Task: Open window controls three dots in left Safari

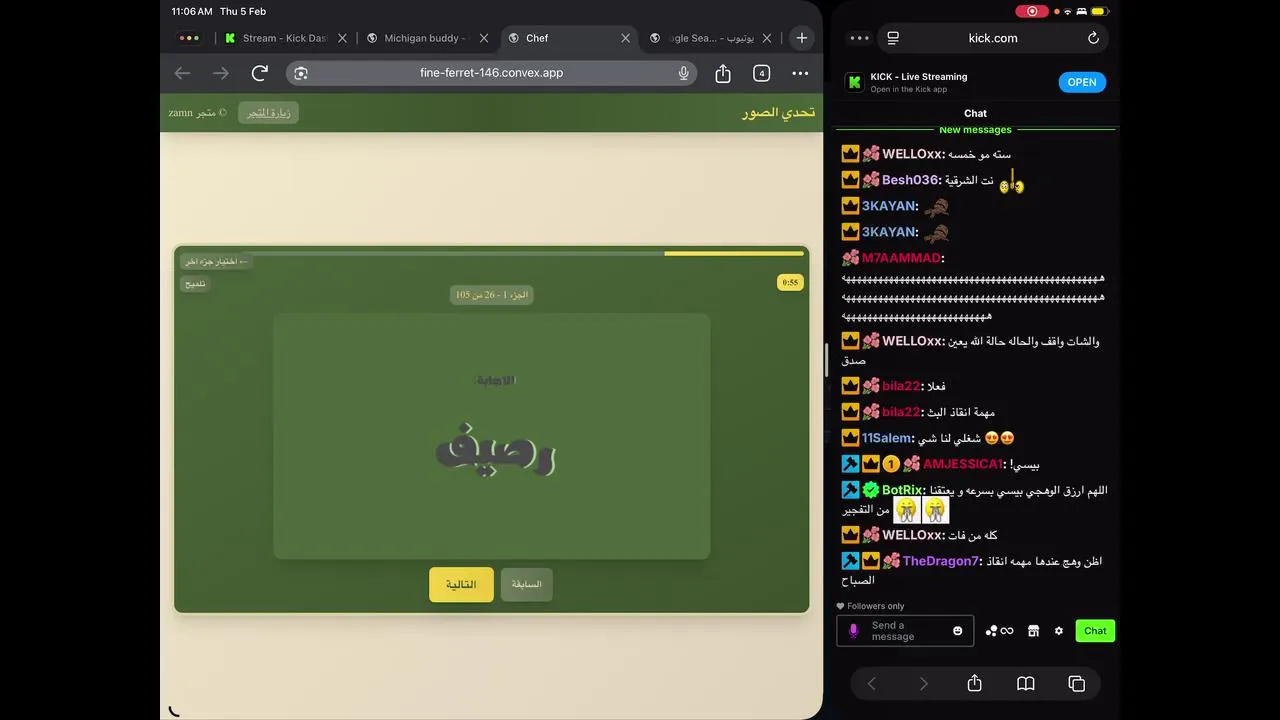Action: click(x=189, y=38)
